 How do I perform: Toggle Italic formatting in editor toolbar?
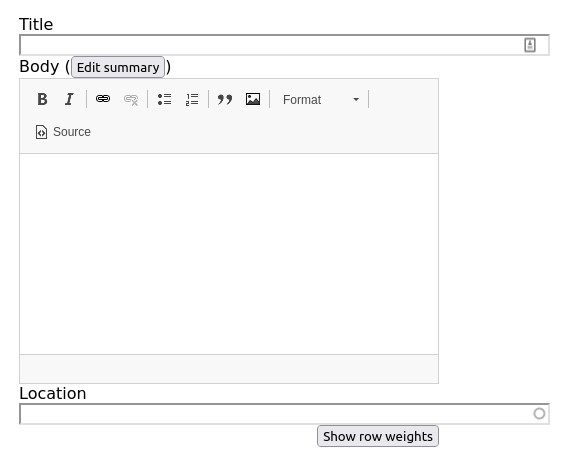click(x=69, y=99)
